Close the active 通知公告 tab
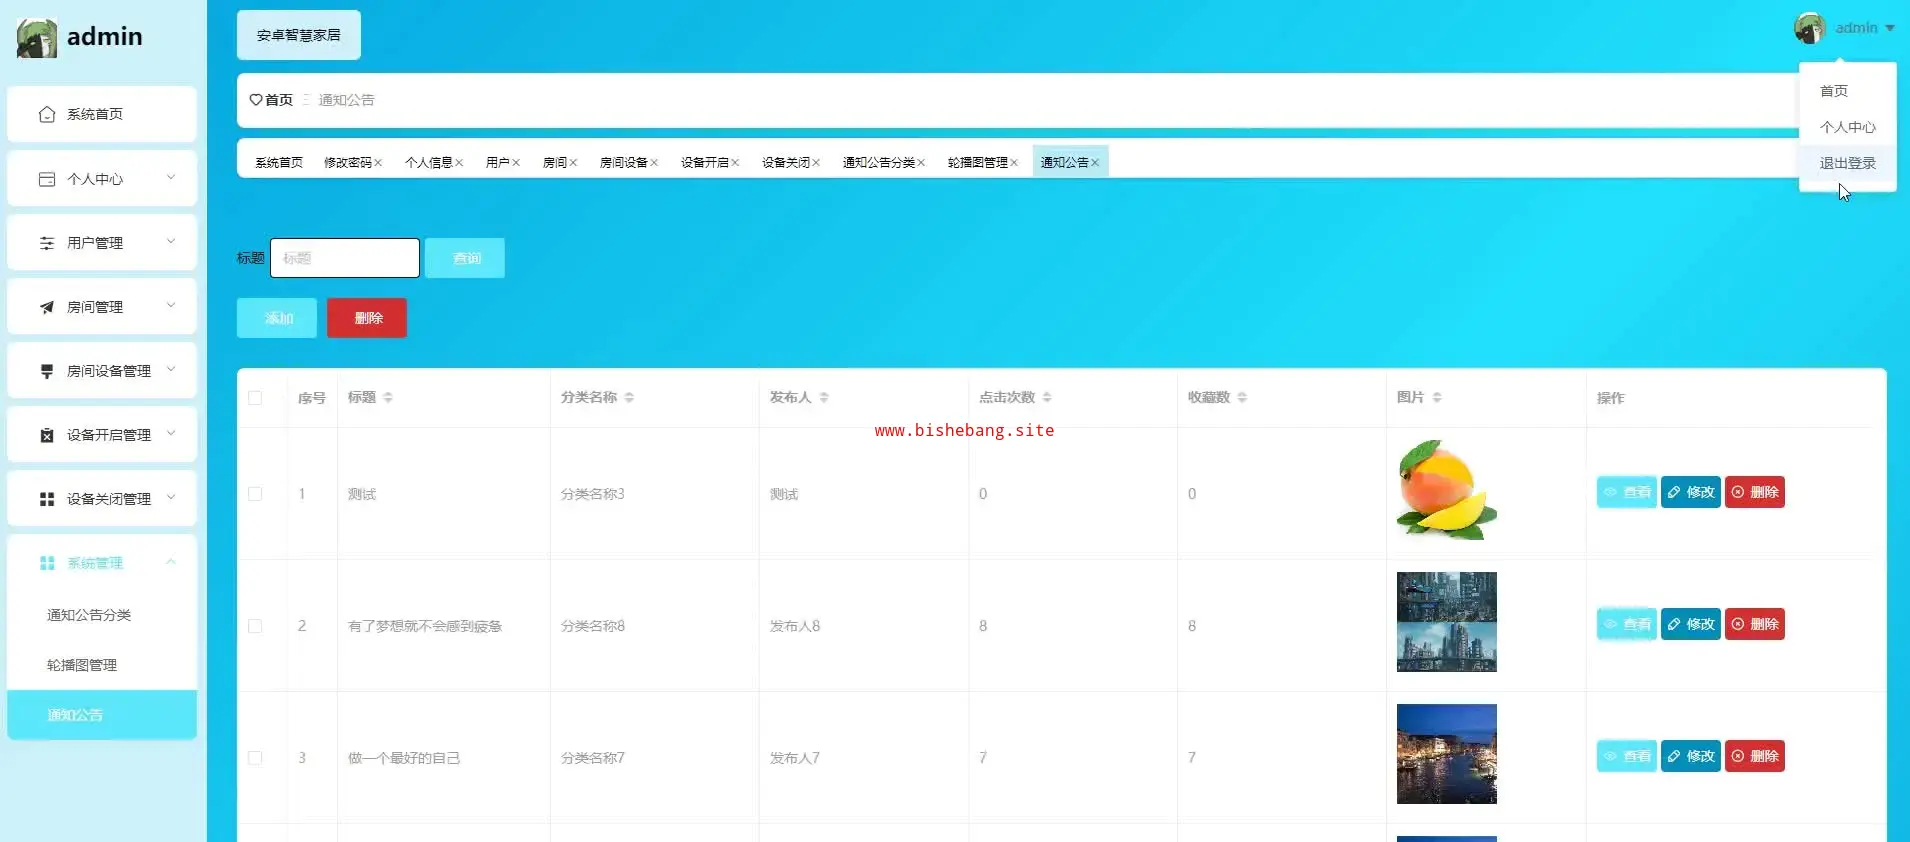1910x842 pixels. tap(1095, 163)
